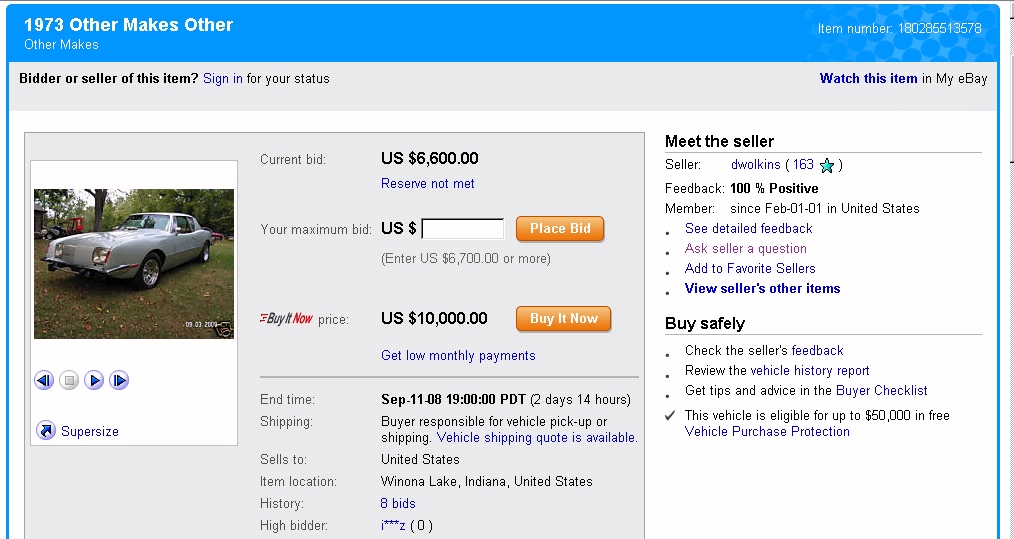Open the silver car photo thumbnail
This screenshot has height=539, width=1014.
pyautogui.click(x=134, y=264)
